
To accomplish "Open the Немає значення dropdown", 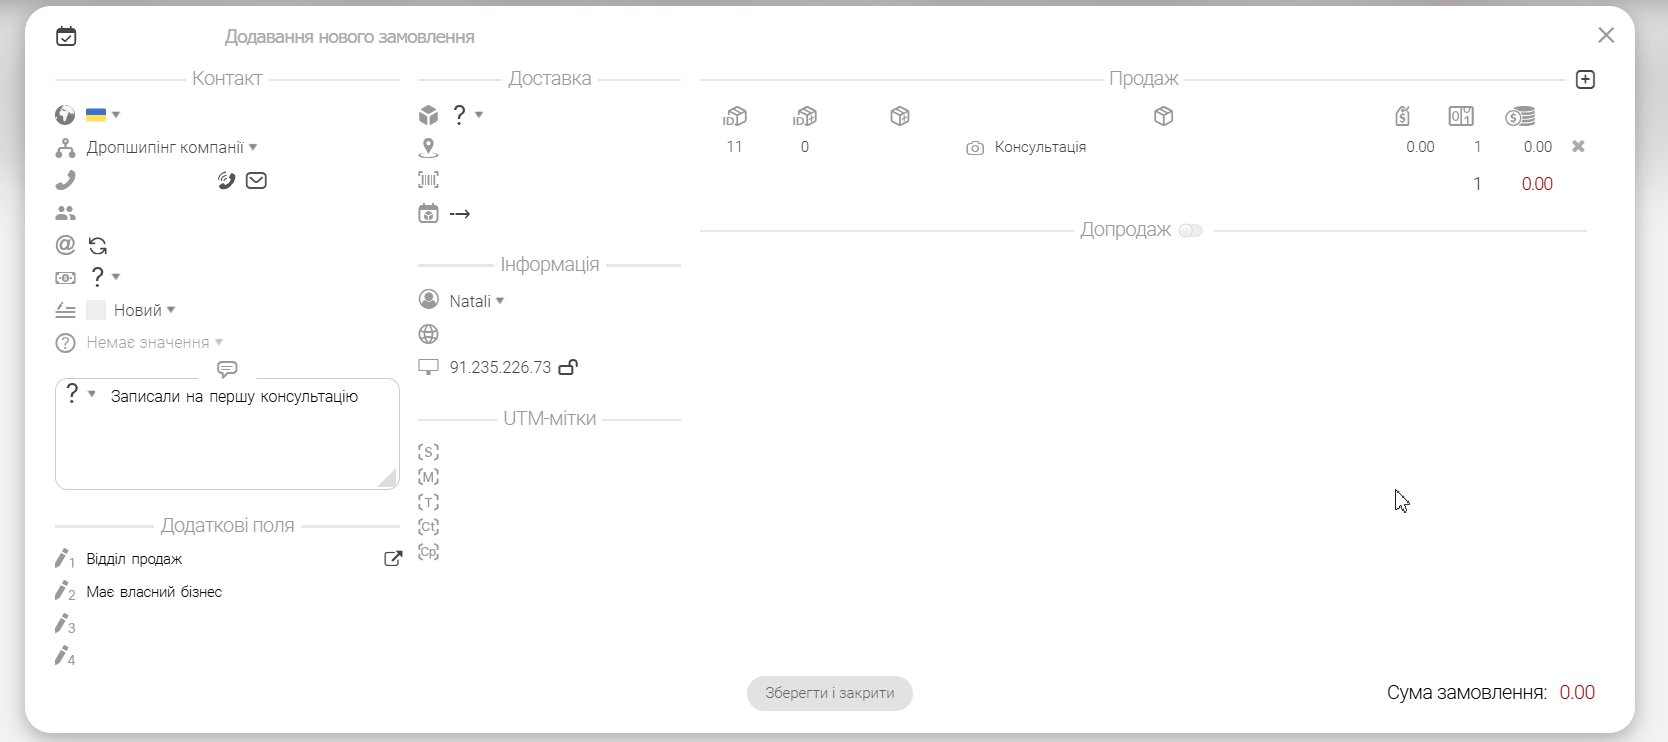I will coord(155,343).
